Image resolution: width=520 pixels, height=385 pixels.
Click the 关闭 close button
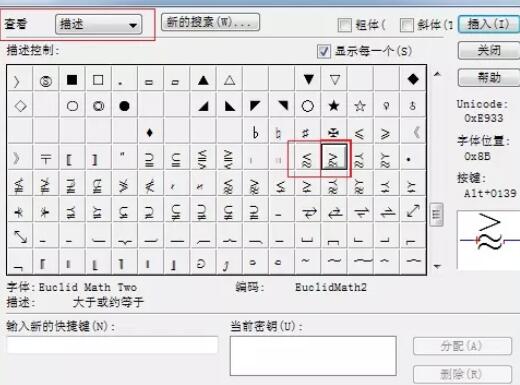click(x=489, y=50)
